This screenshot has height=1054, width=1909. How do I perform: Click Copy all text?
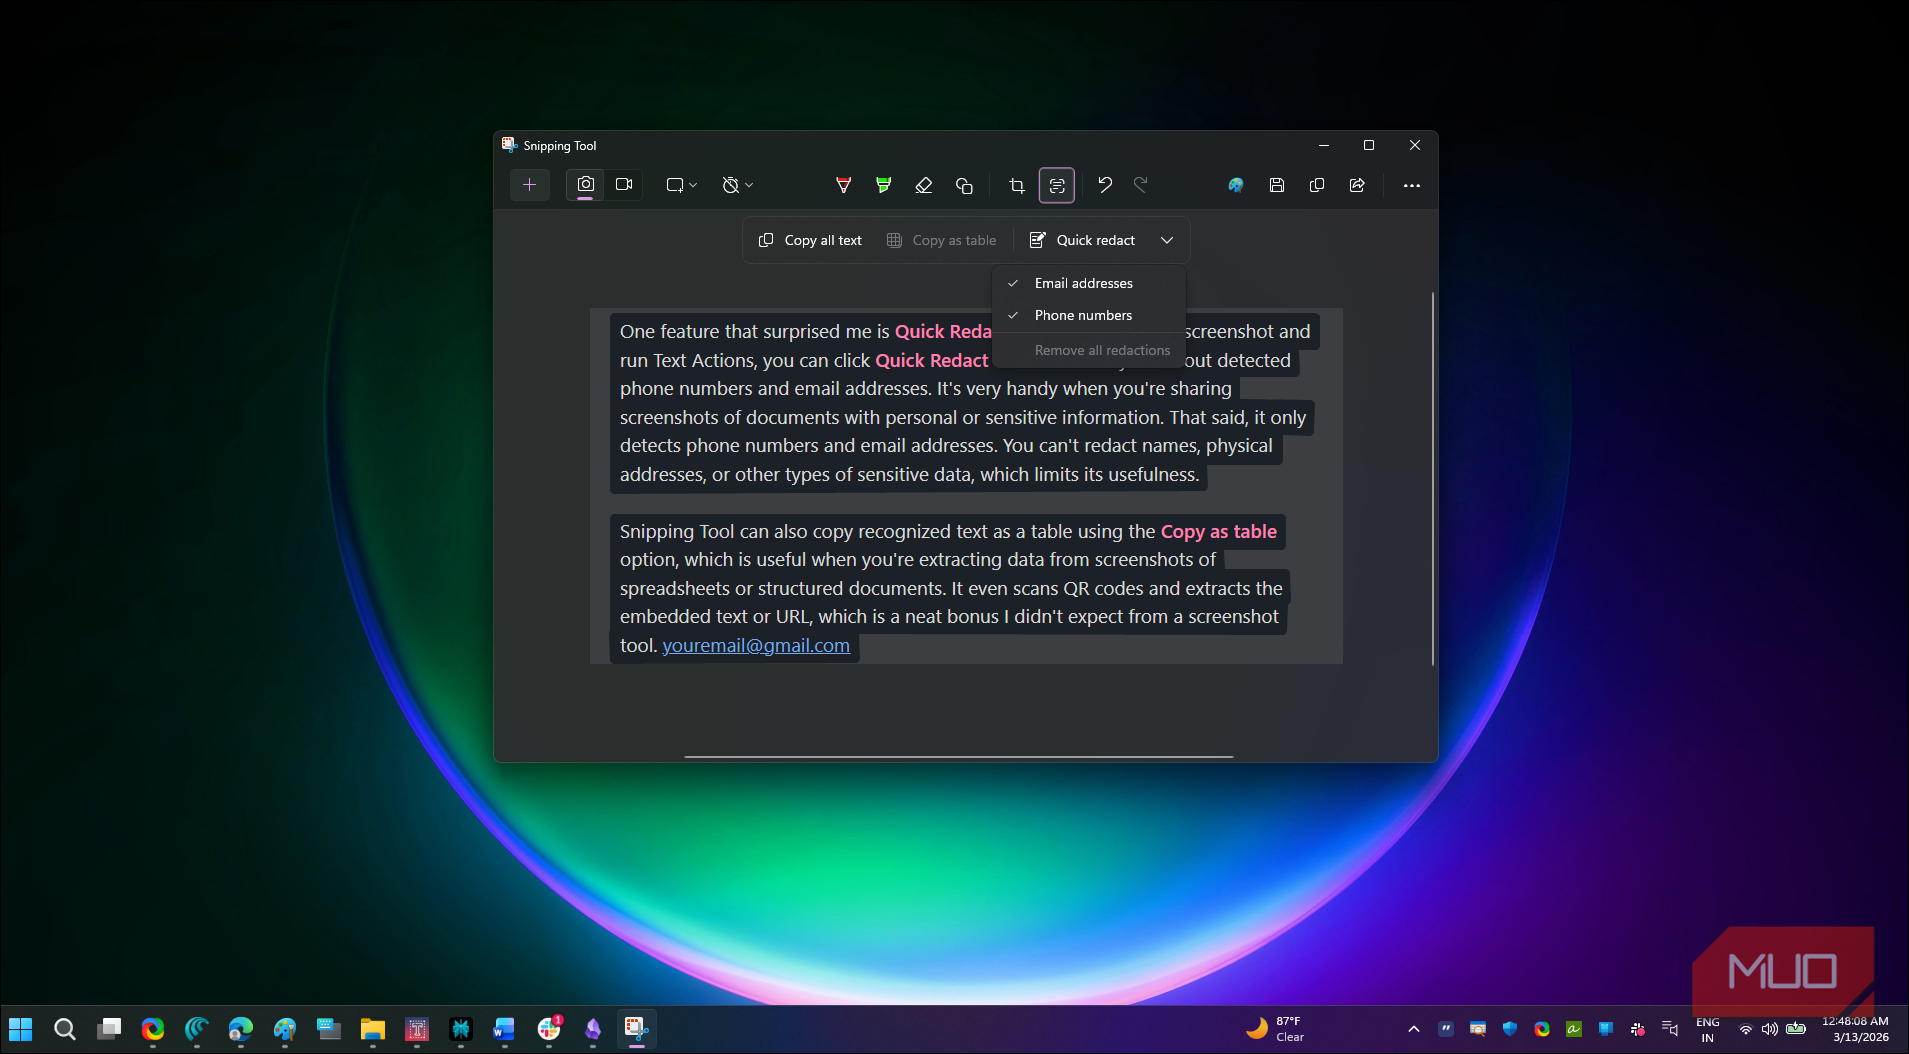pos(810,240)
